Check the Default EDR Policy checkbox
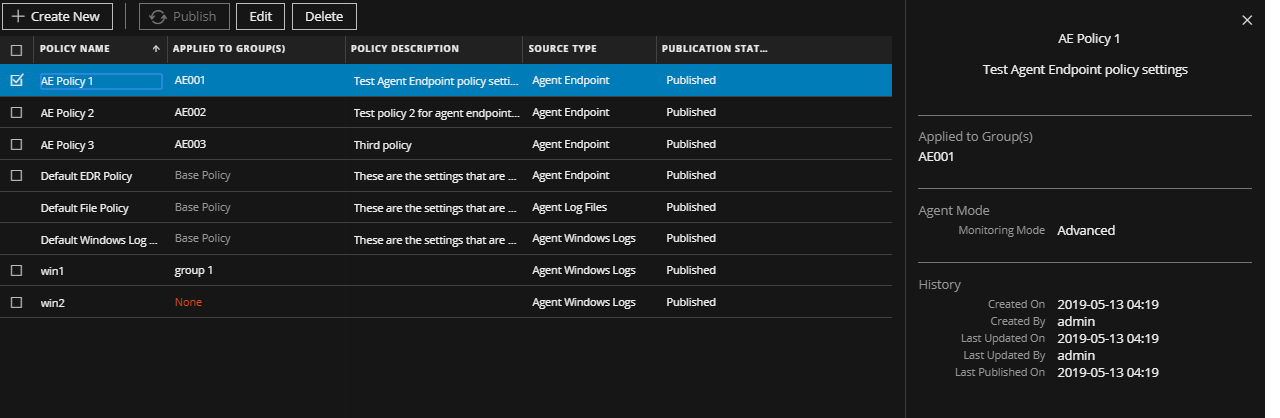1280x418 pixels. coord(16,175)
